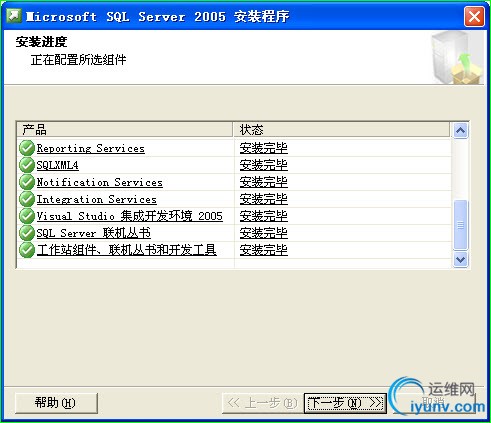Click the 安装完毕 status for Visual Studio 集成开发环境 2005

[x=264, y=216]
